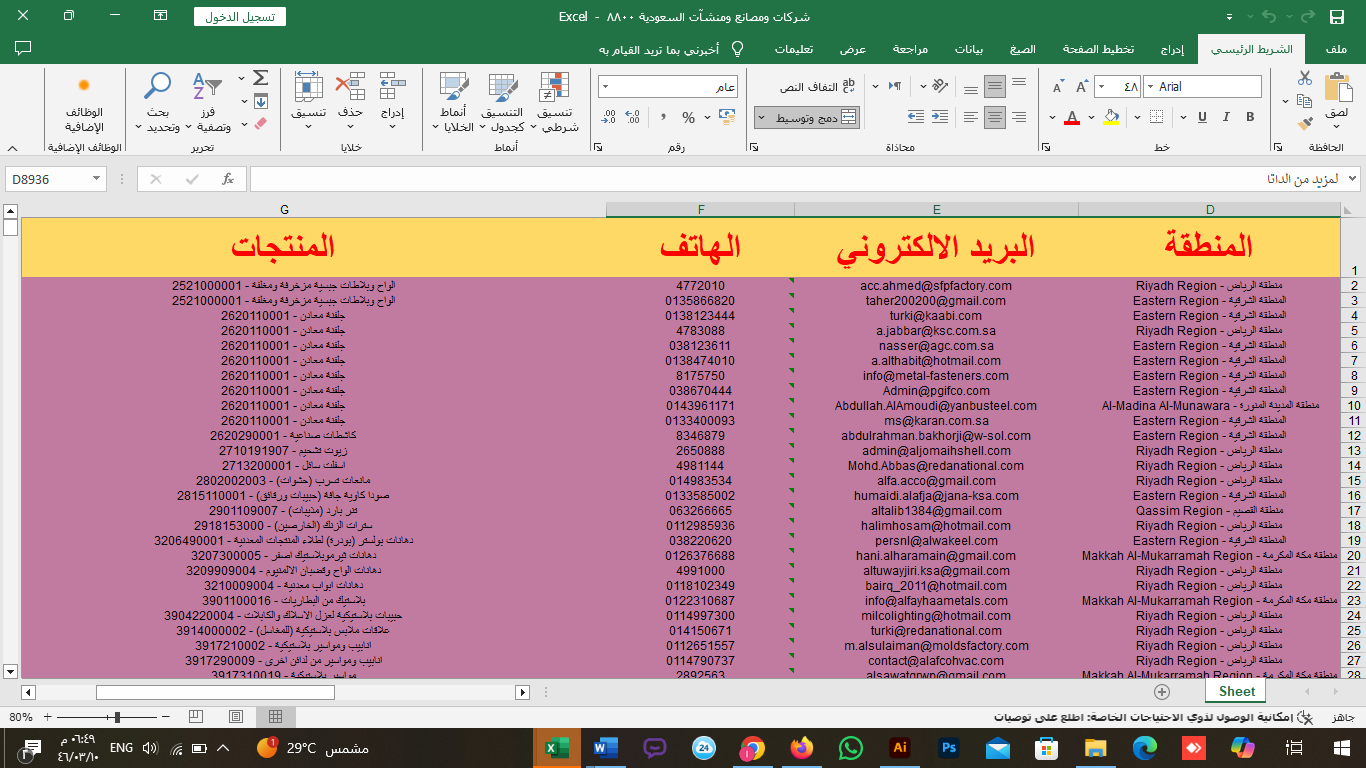Click the Sign in (تسجيل الدخول) button
The image size is (1366, 768).
(x=240, y=17)
